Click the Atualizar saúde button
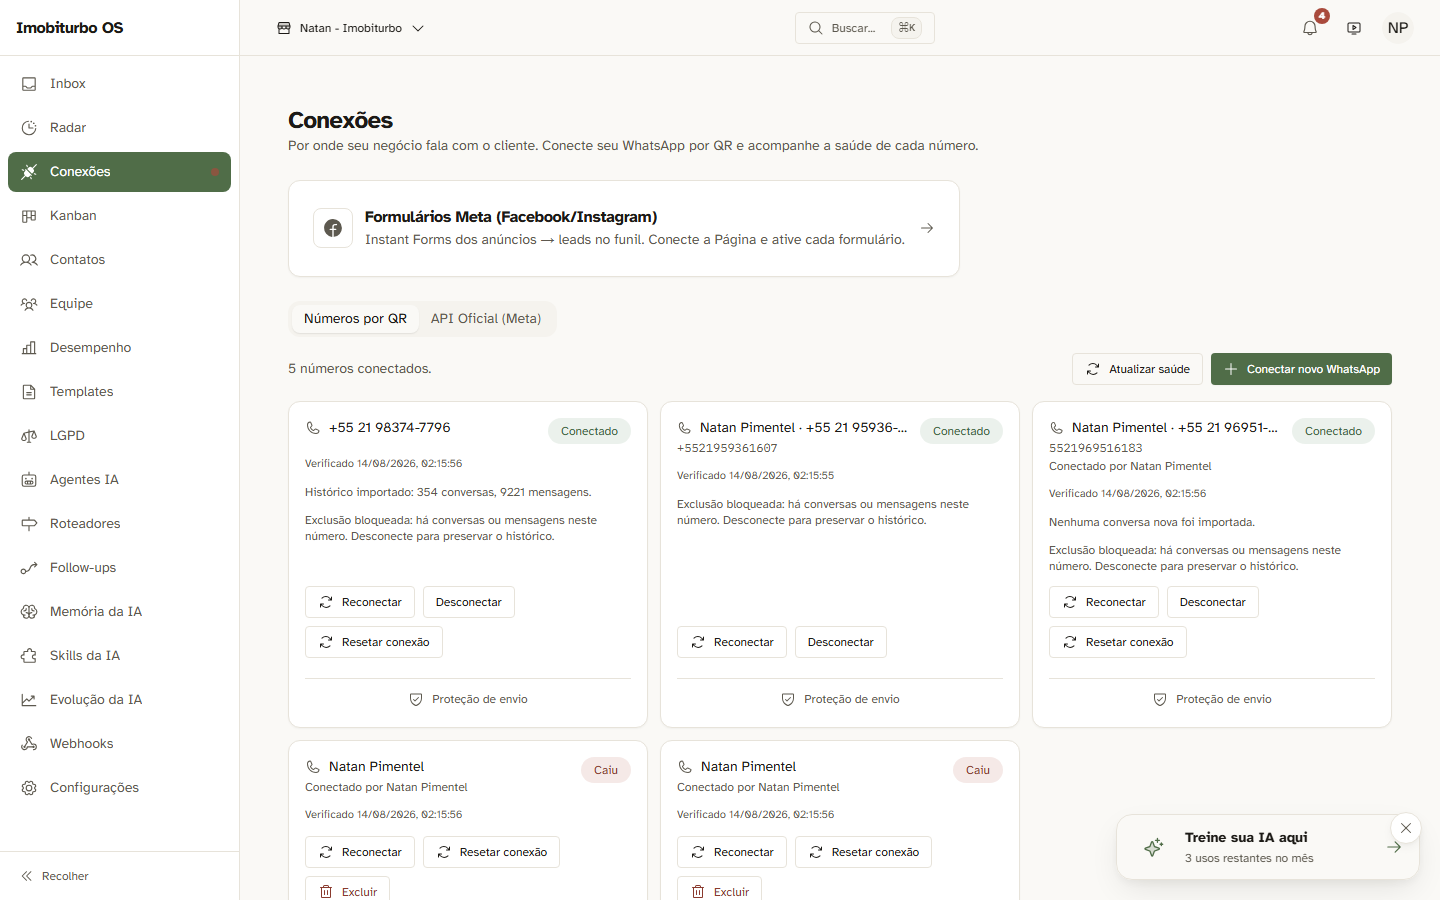 point(1137,369)
